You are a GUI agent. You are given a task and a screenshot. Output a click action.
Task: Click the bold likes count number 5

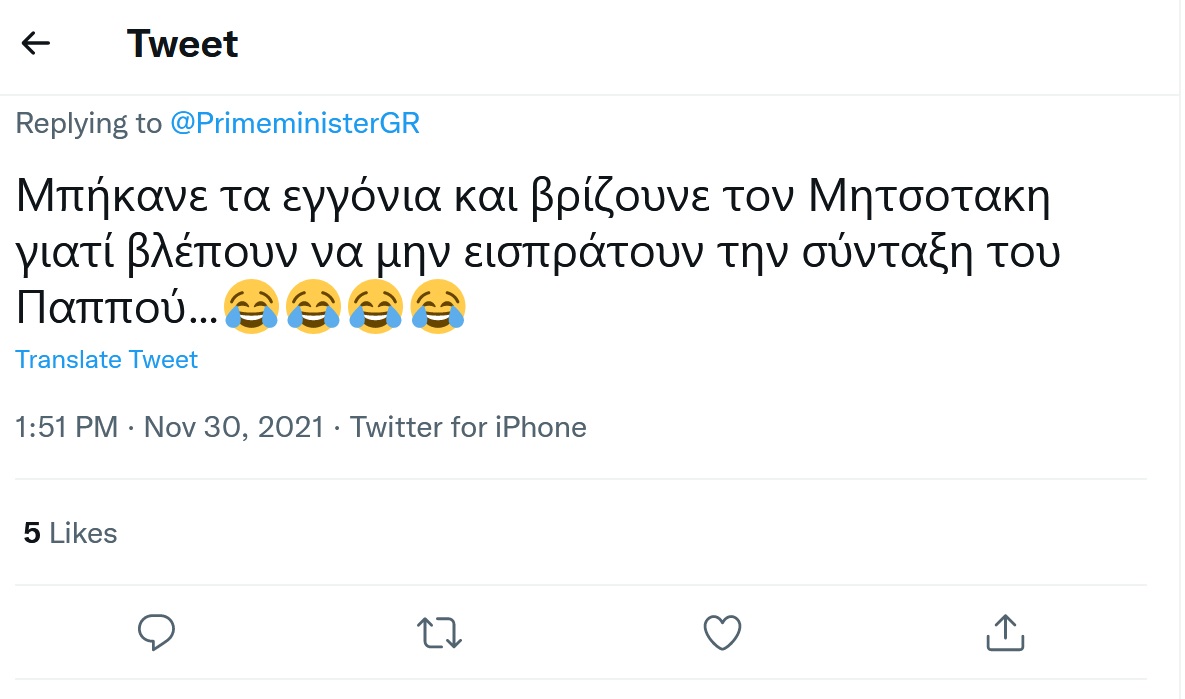[32, 534]
